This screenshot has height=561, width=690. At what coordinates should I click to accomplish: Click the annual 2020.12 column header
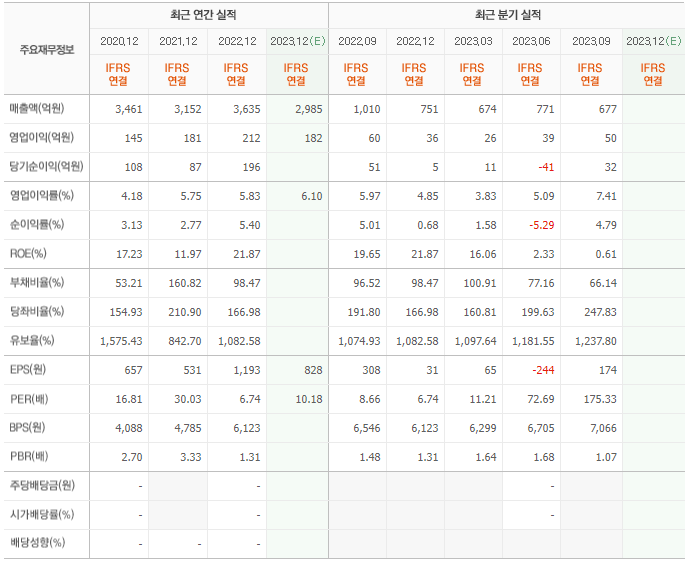(x=119, y=41)
